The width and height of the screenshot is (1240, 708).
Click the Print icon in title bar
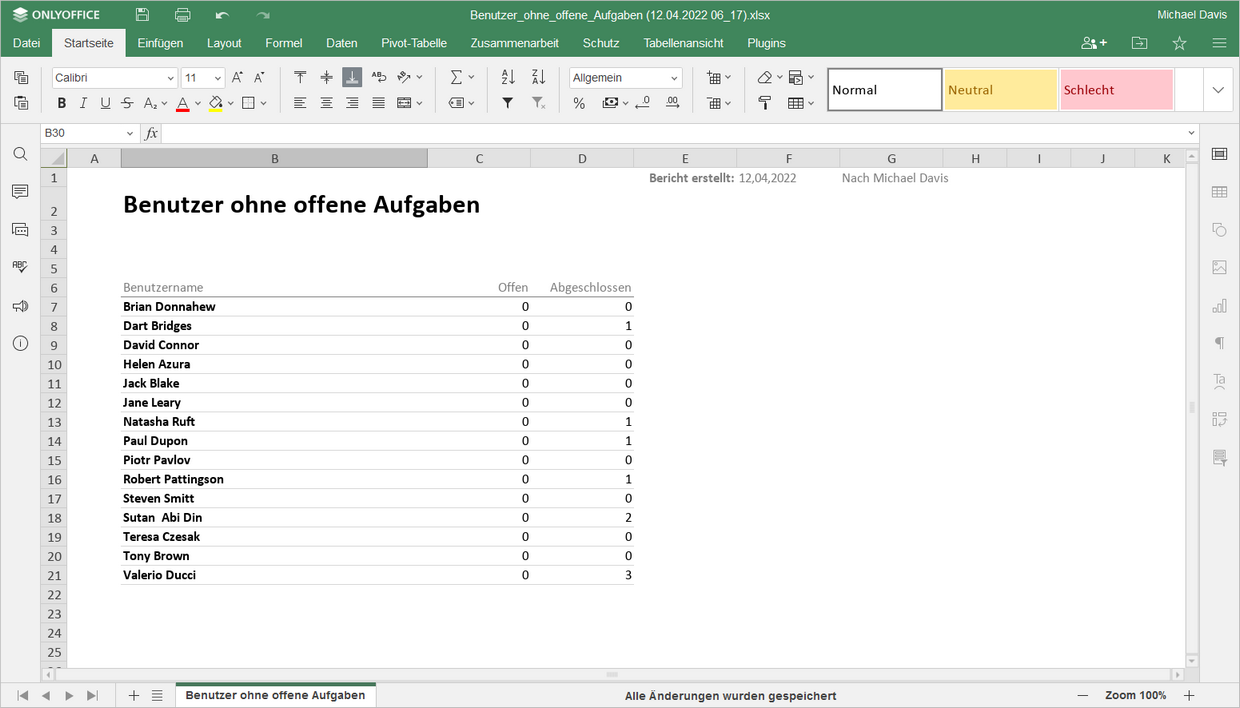[182, 15]
